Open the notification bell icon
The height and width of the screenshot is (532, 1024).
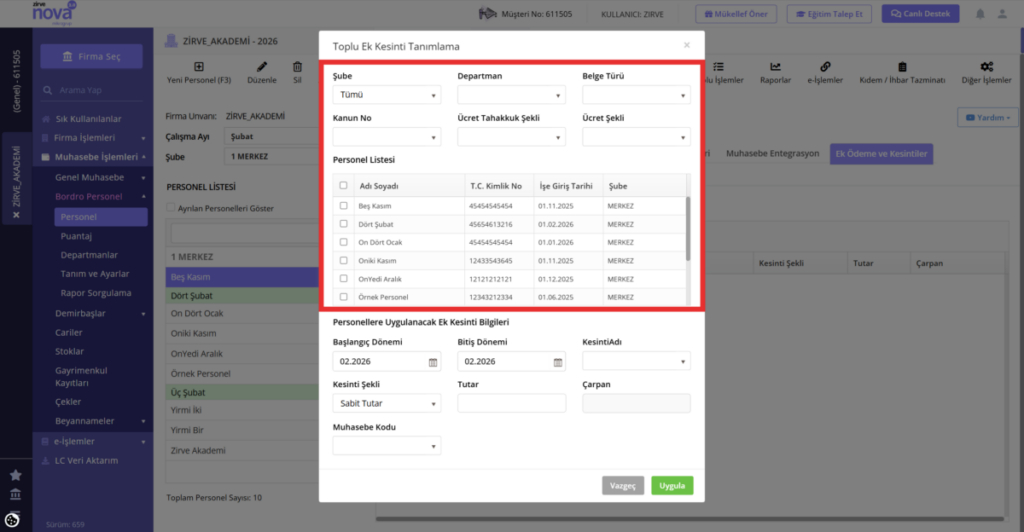[x=980, y=14]
